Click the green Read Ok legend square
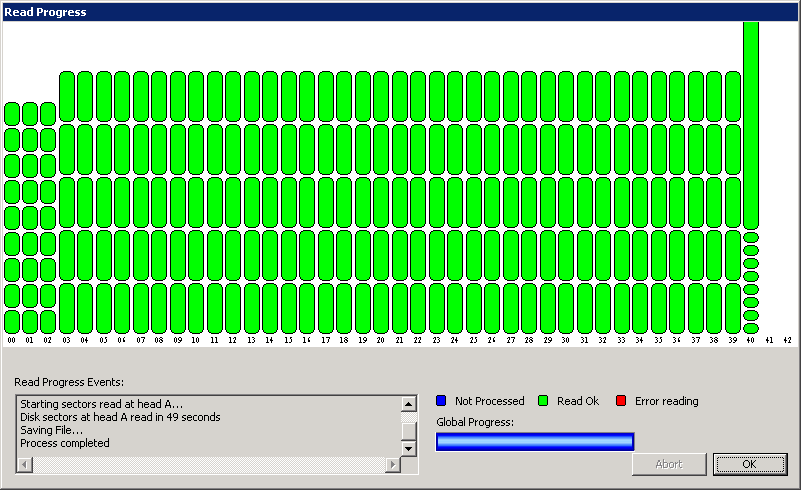The height and width of the screenshot is (490, 801). pyautogui.click(x=543, y=401)
